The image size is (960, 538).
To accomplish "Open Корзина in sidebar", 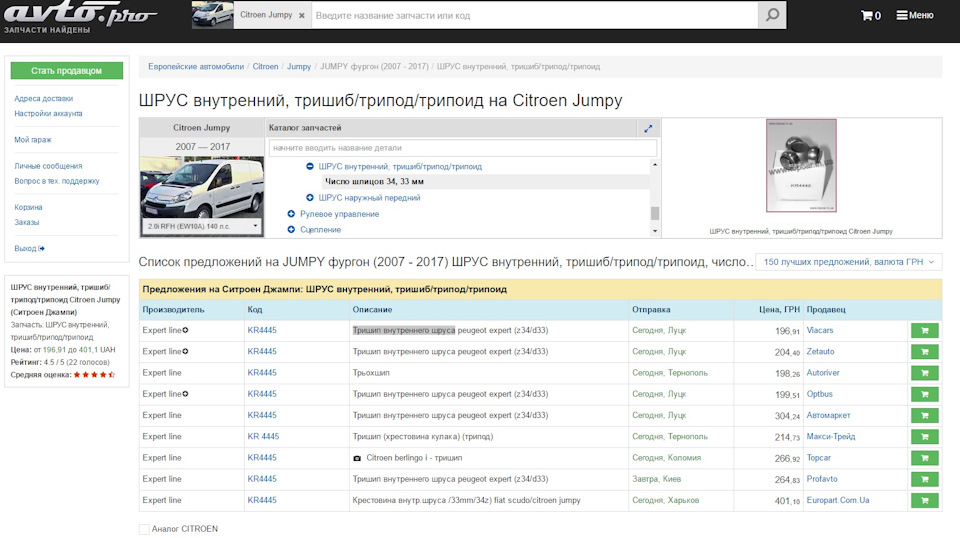I will (28, 207).
